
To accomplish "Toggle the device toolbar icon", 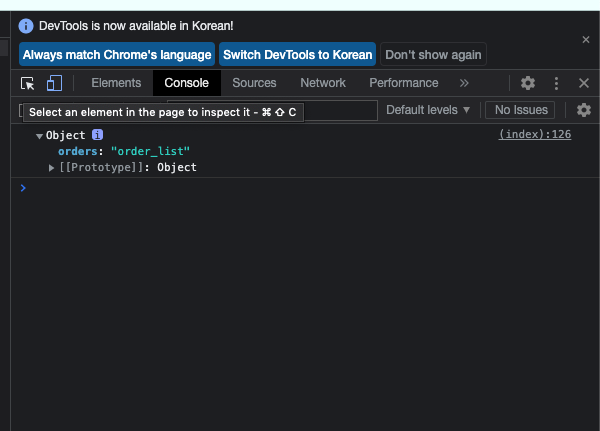I will [x=54, y=83].
